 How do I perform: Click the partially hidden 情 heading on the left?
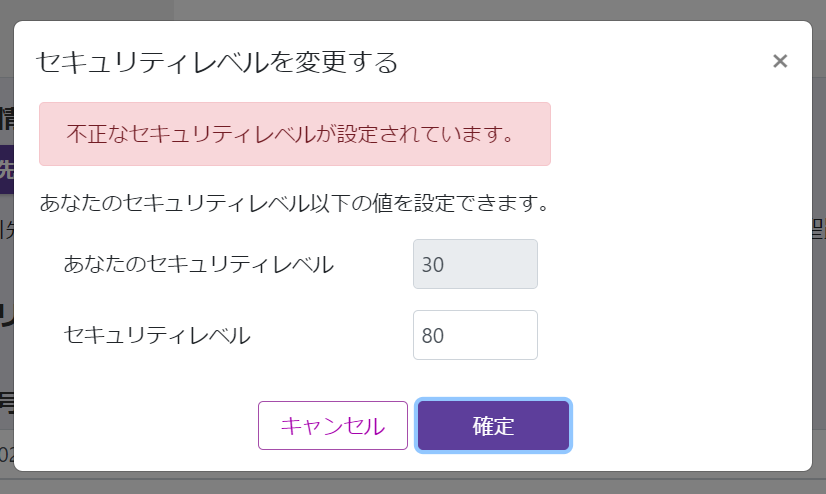tap(6, 120)
